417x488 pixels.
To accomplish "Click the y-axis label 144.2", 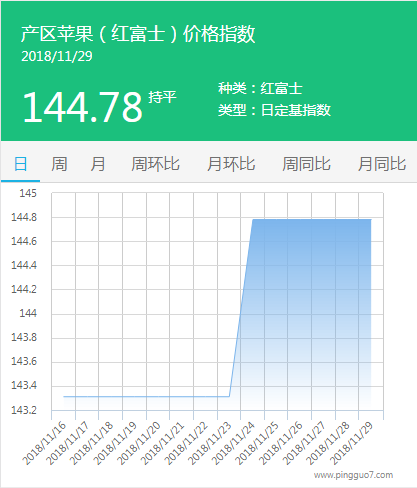I will pyautogui.click(x=24, y=289).
